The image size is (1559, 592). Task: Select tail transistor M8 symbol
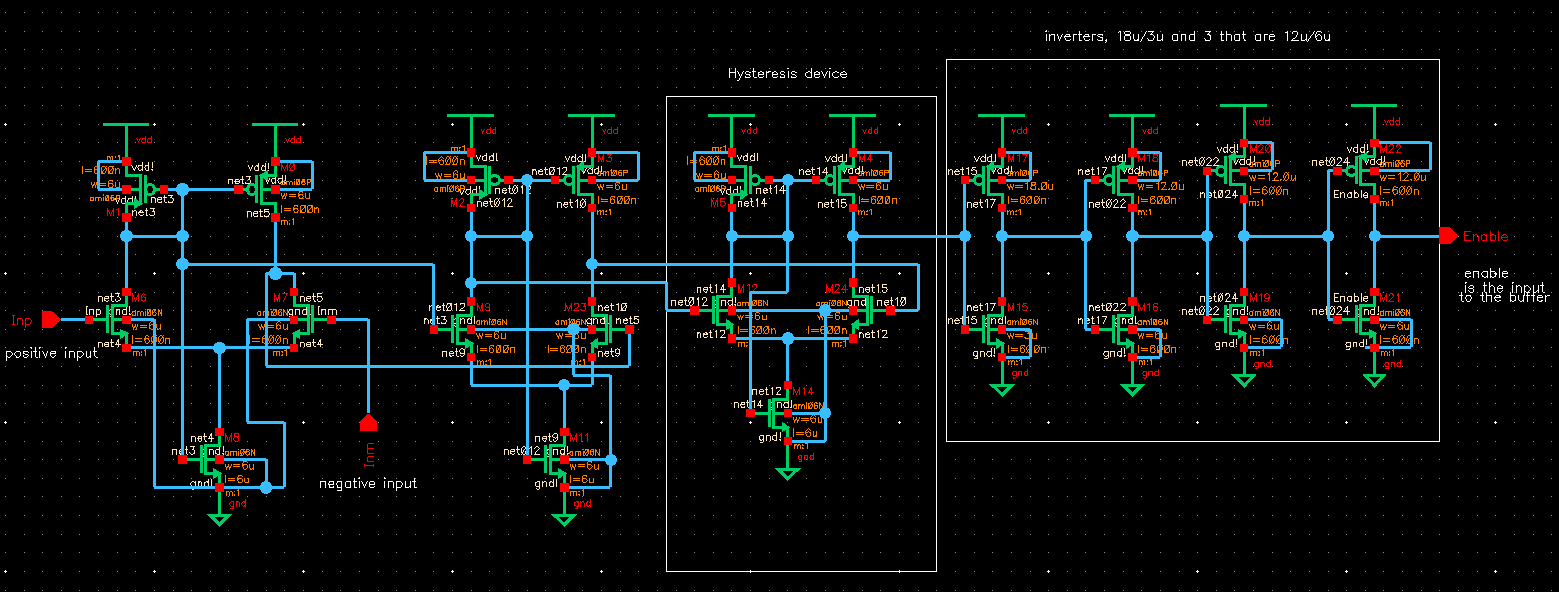coord(212,461)
